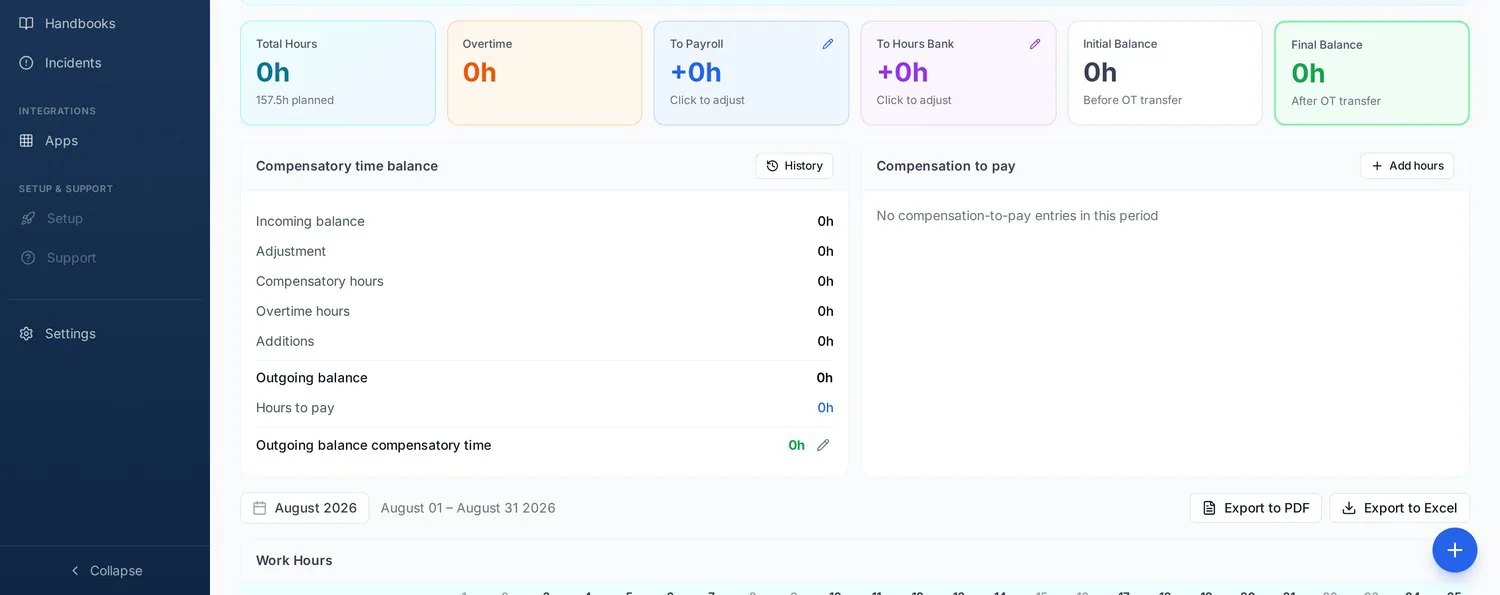Click the Total Hours summary card
Screen dimensions: 1500x595
pyautogui.click(x=338, y=73)
